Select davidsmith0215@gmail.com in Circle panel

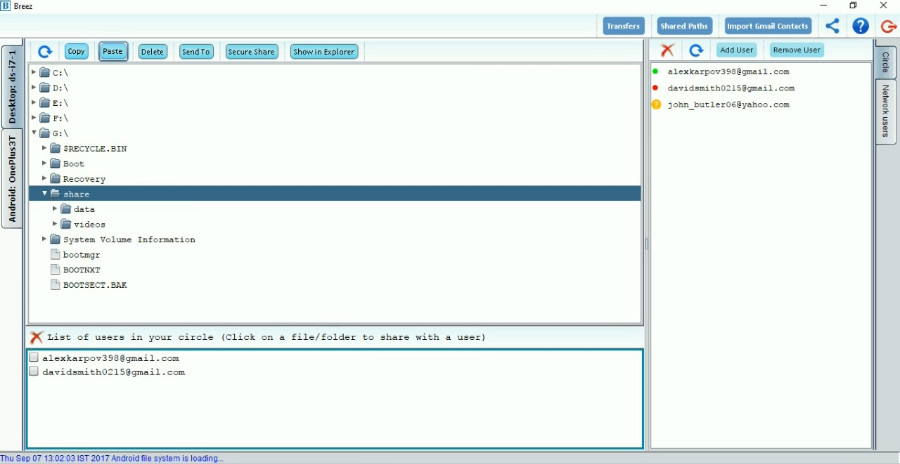pyautogui.click(x=731, y=88)
